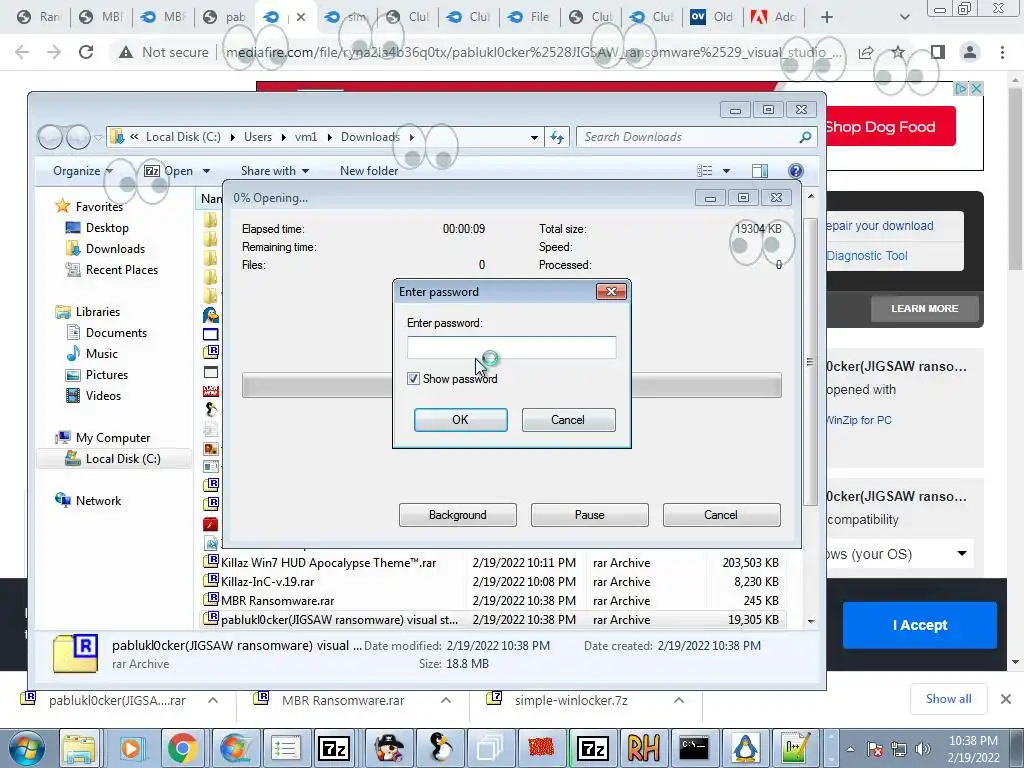Open Recent Places in sidebar
Image resolution: width=1024 pixels, height=768 pixels.
pos(121,270)
